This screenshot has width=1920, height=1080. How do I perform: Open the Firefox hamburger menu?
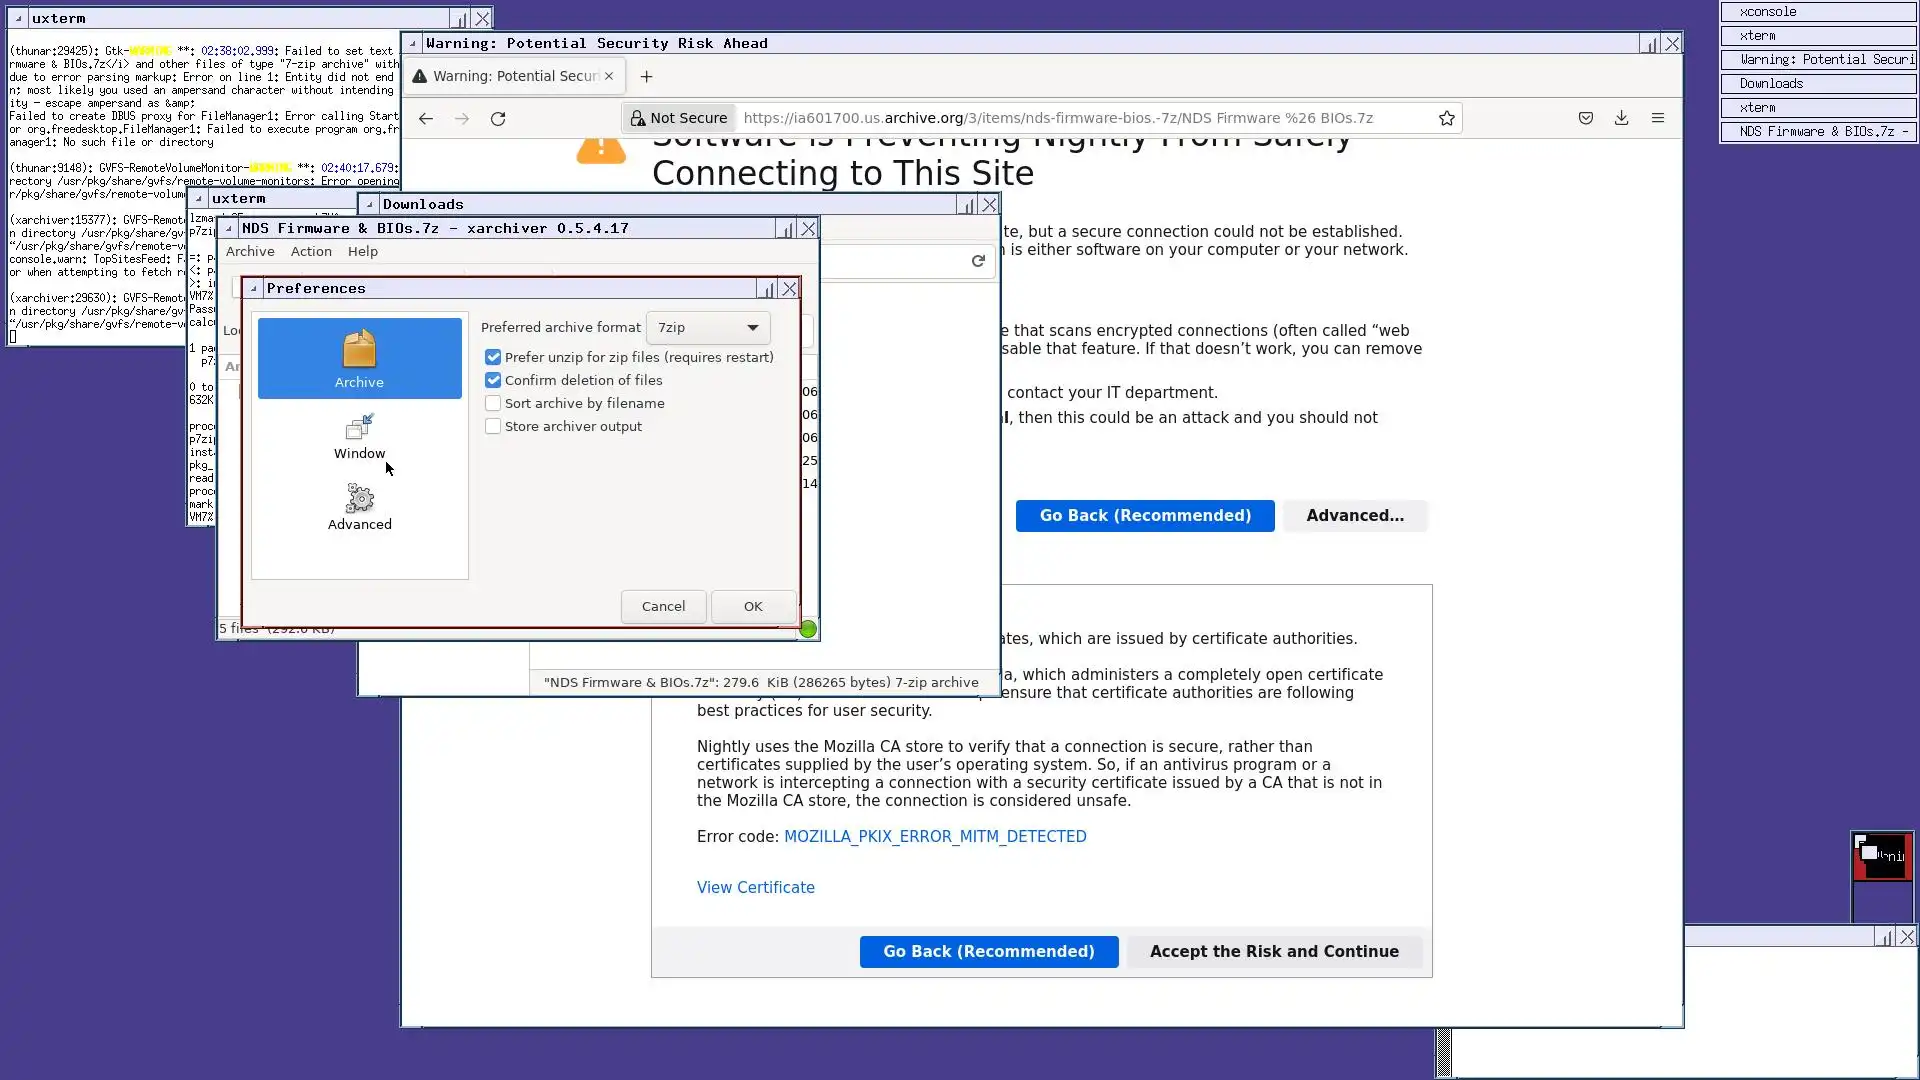pyautogui.click(x=1657, y=118)
